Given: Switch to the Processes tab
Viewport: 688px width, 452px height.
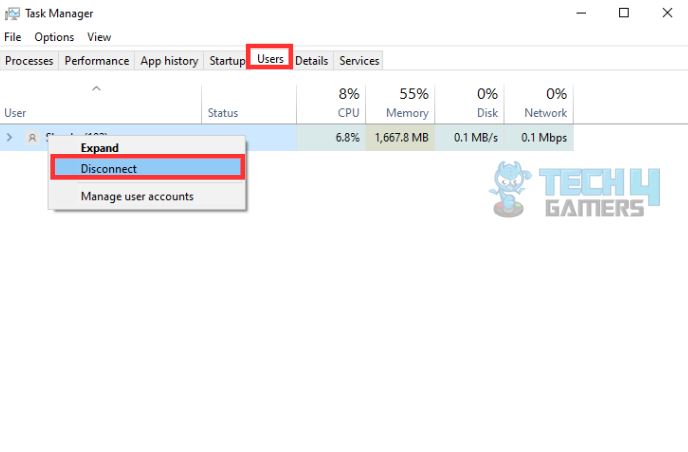Looking at the screenshot, I should tap(29, 61).
